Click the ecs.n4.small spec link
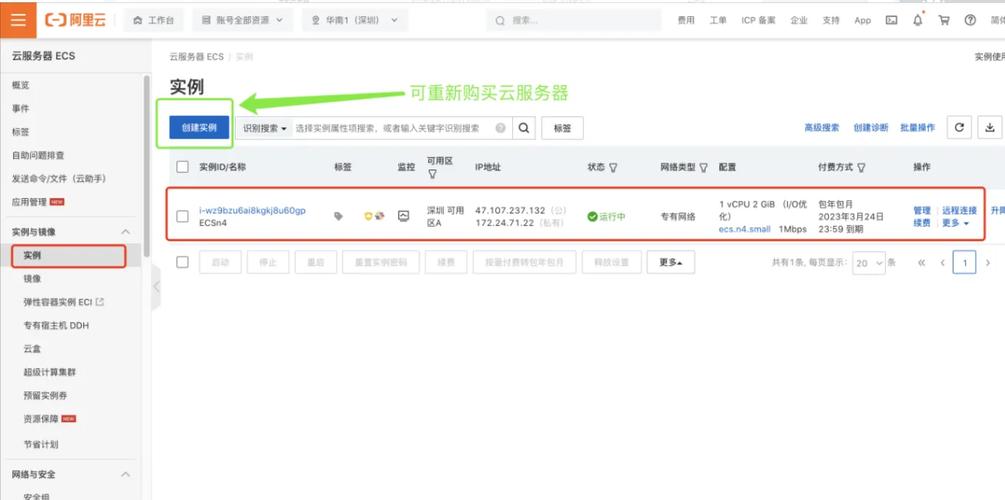Image resolution: width=1005 pixels, height=500 pixels. pos(745,229)
